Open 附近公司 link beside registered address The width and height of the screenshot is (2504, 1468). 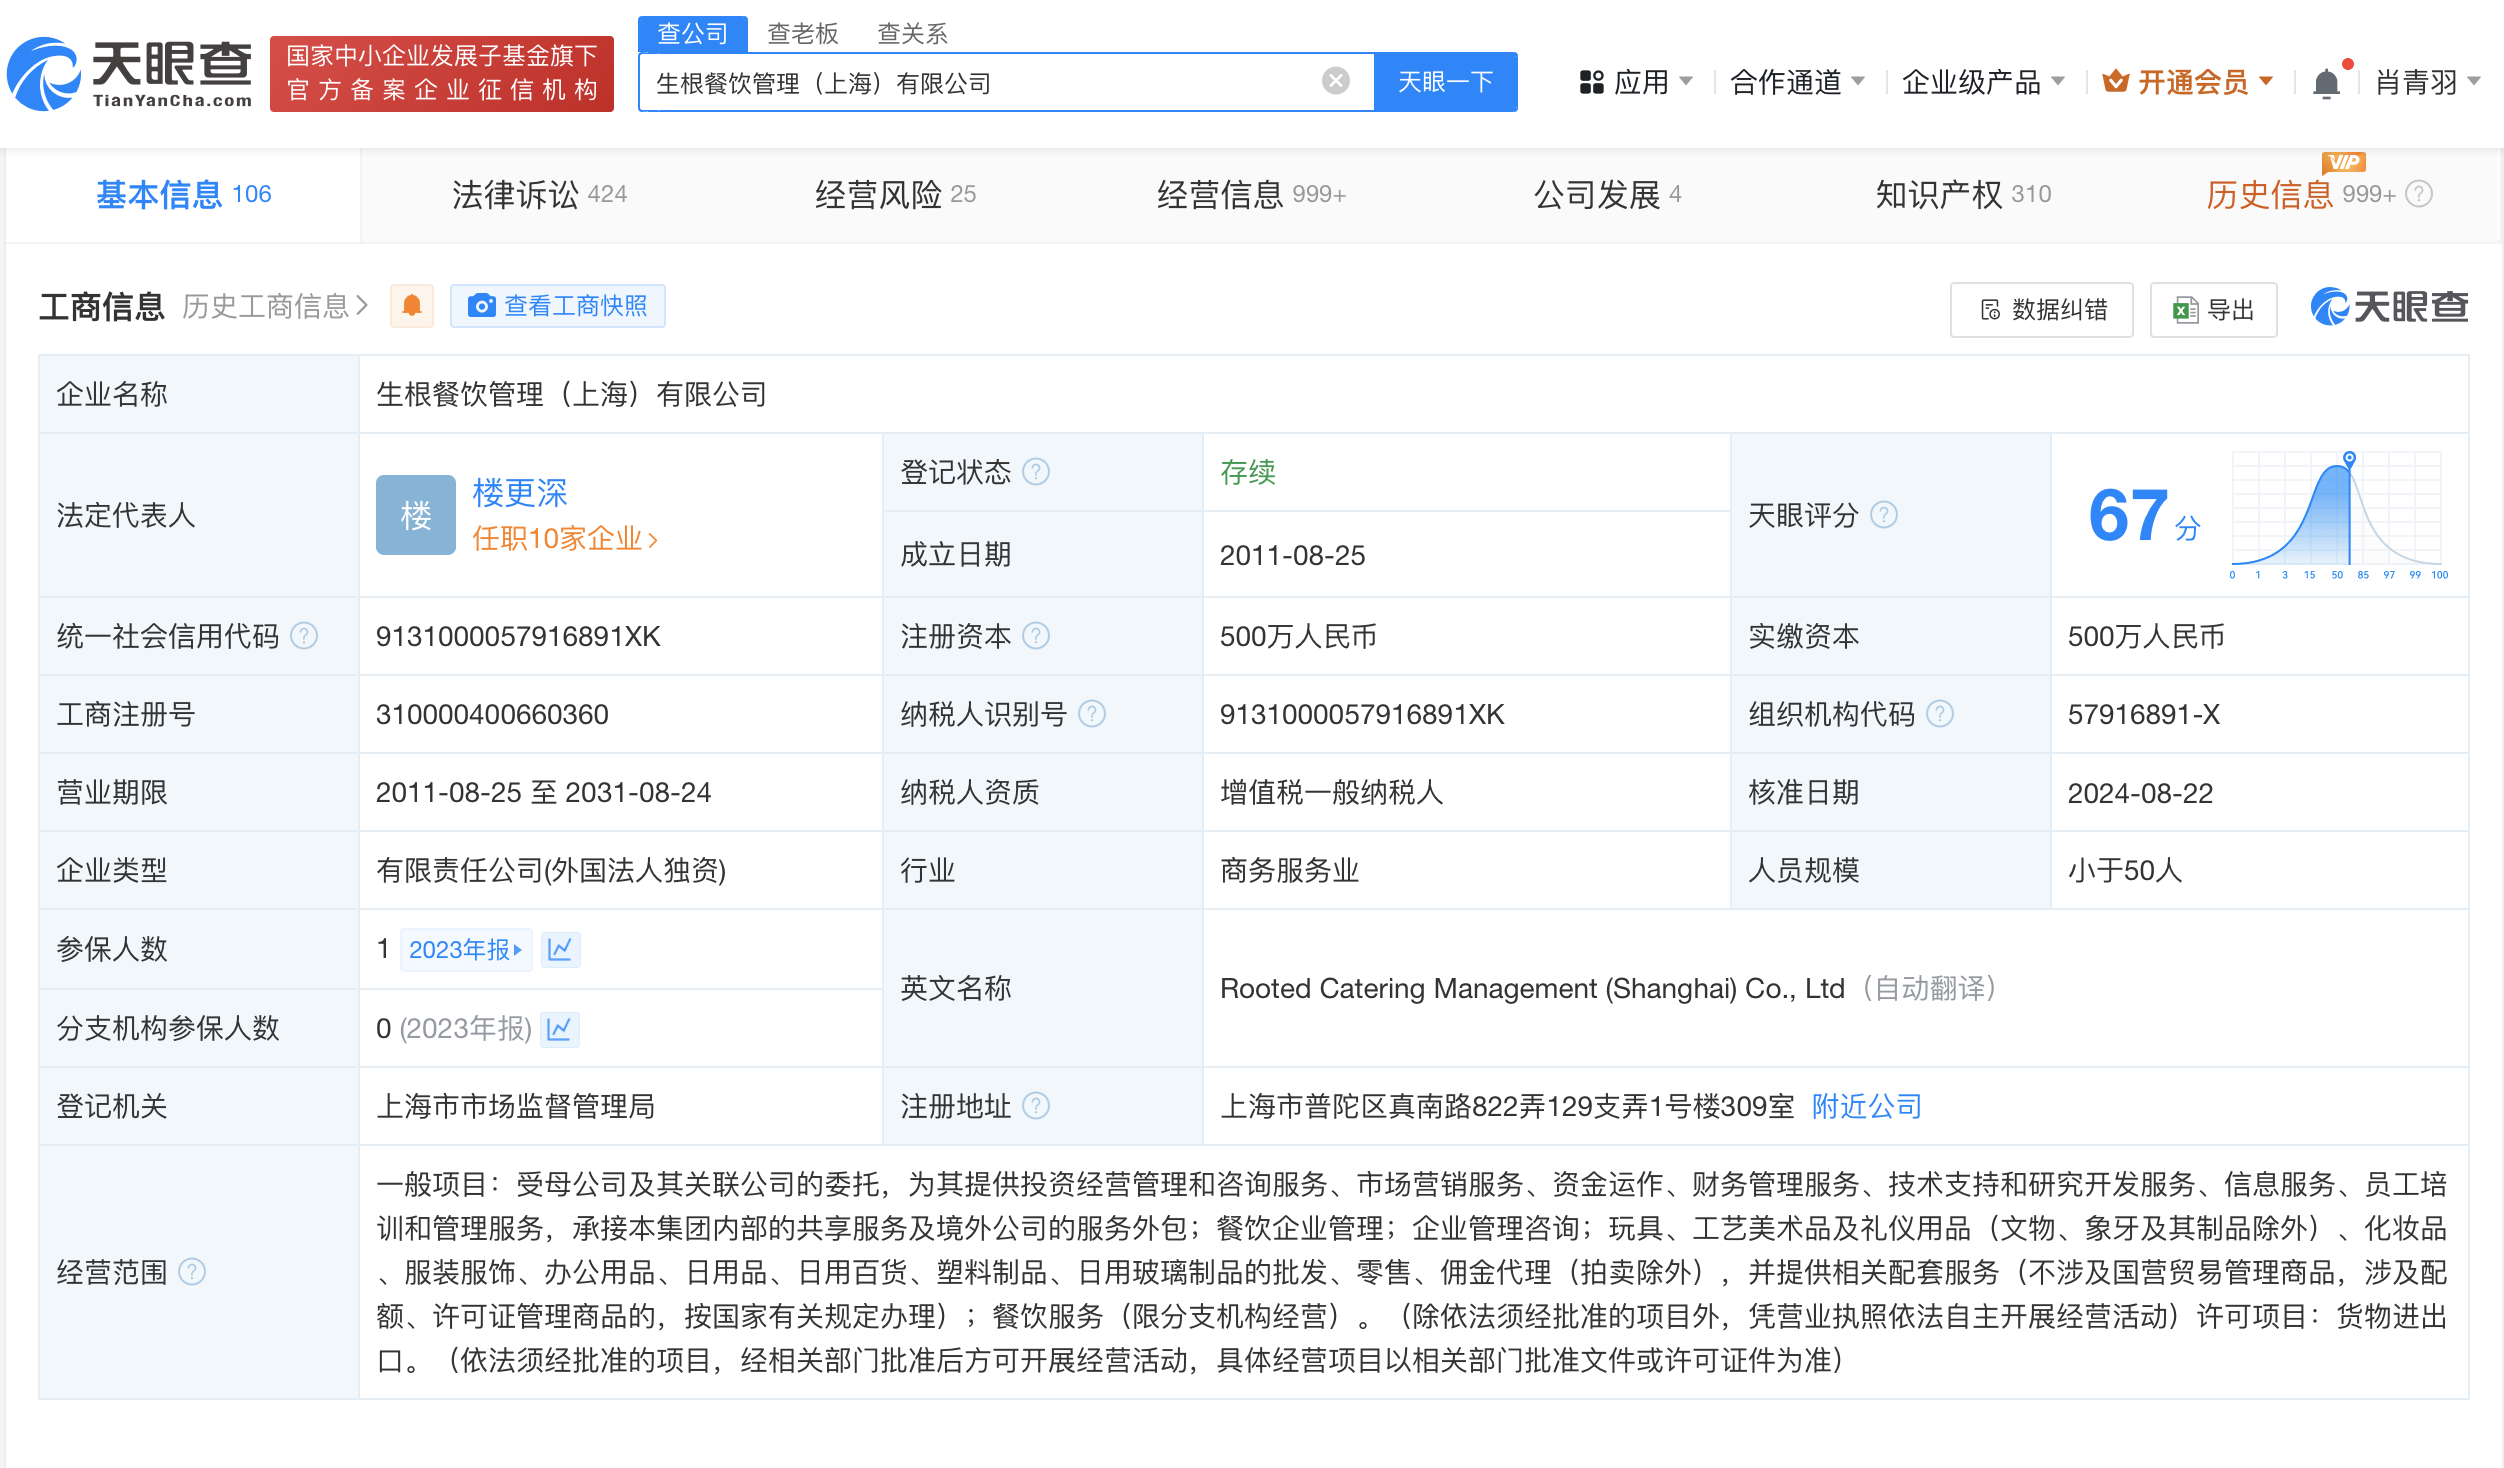(1865, 1106)
